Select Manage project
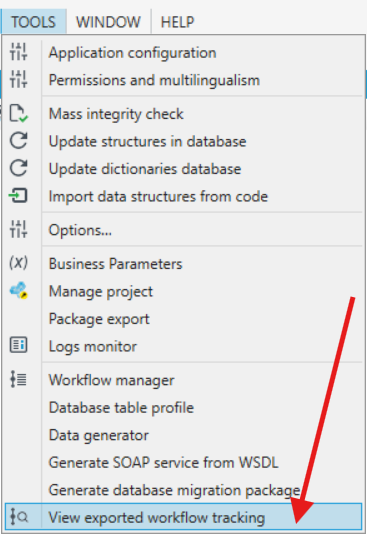The height and width of the screenshot is (535, 367). coord(184,291)
